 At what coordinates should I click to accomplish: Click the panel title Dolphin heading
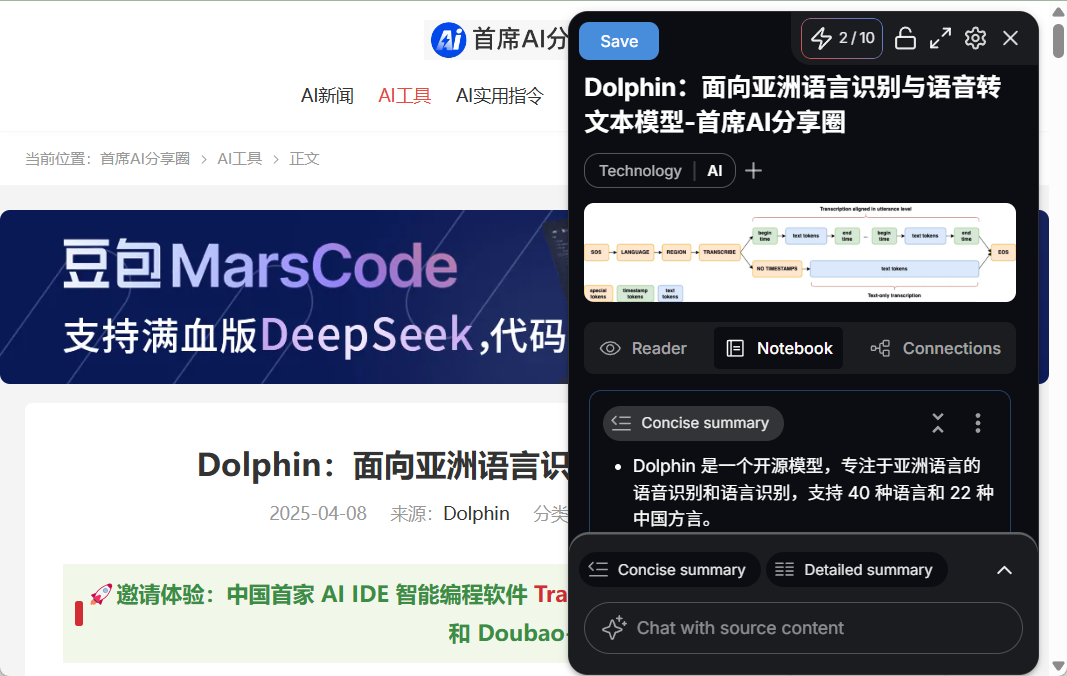(x=792, y=105)
